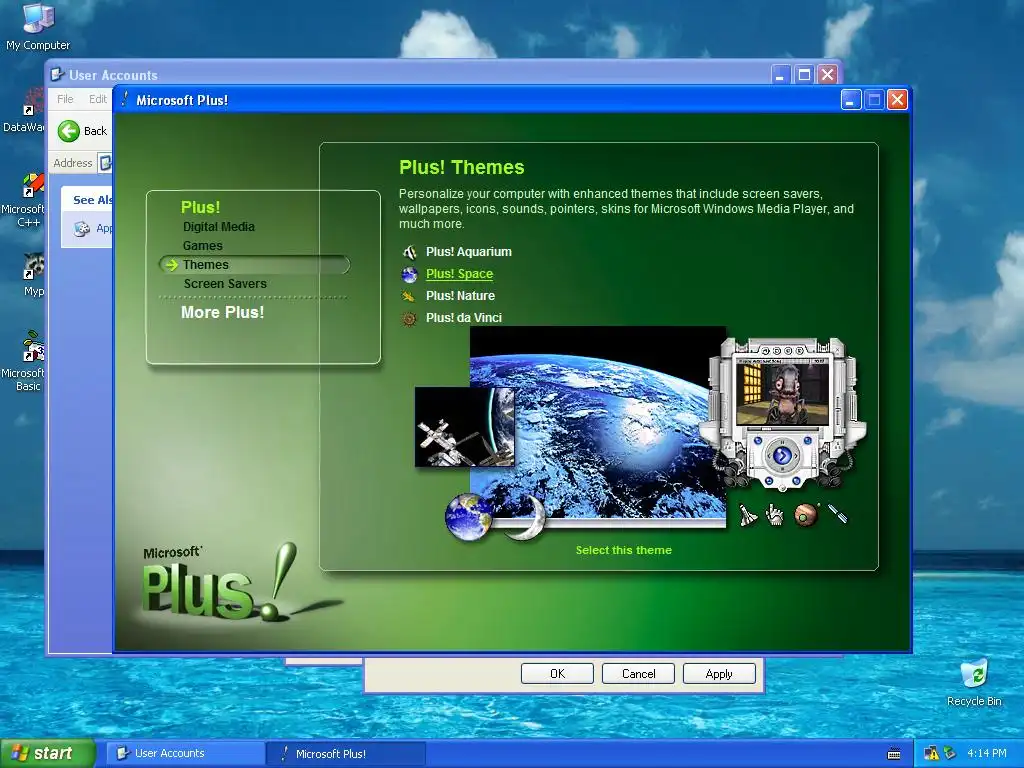Click Back in User Accounts window

(82, 131)
